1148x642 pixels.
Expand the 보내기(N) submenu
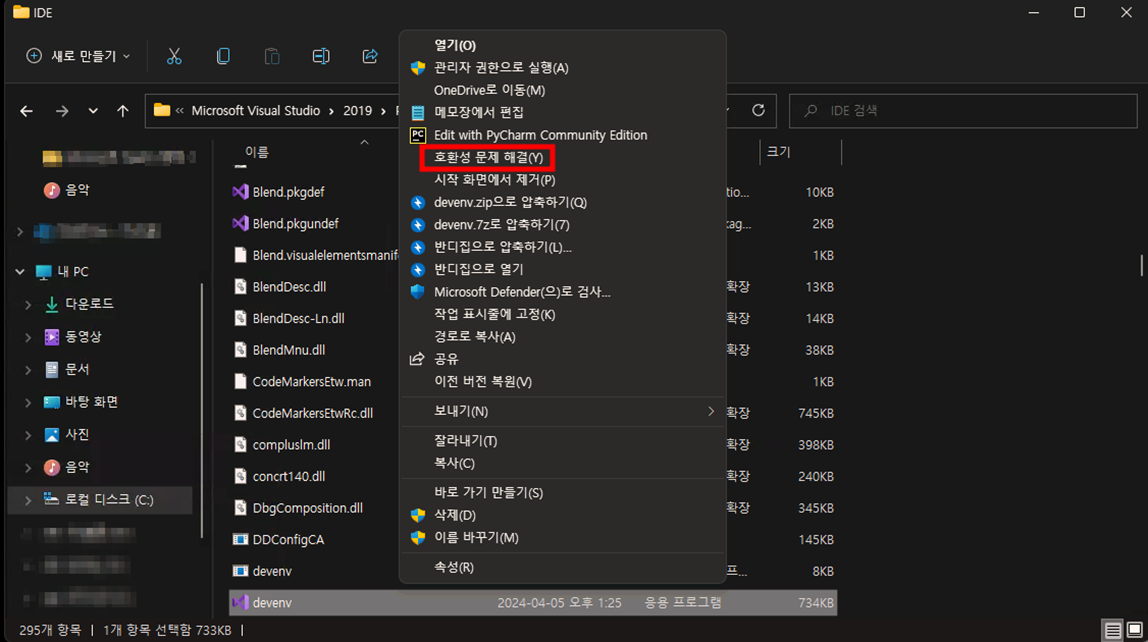(562, 411)
